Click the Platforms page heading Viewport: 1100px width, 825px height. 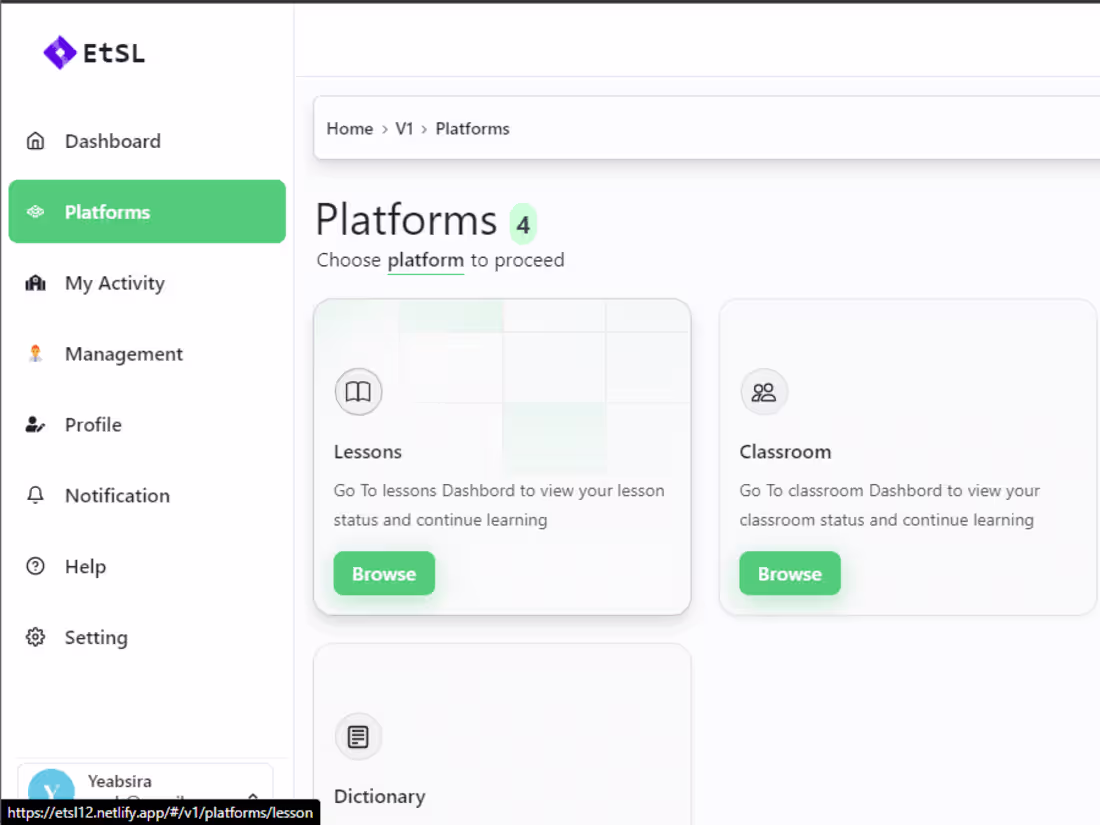pyautogui.click(x=406, y=220)
